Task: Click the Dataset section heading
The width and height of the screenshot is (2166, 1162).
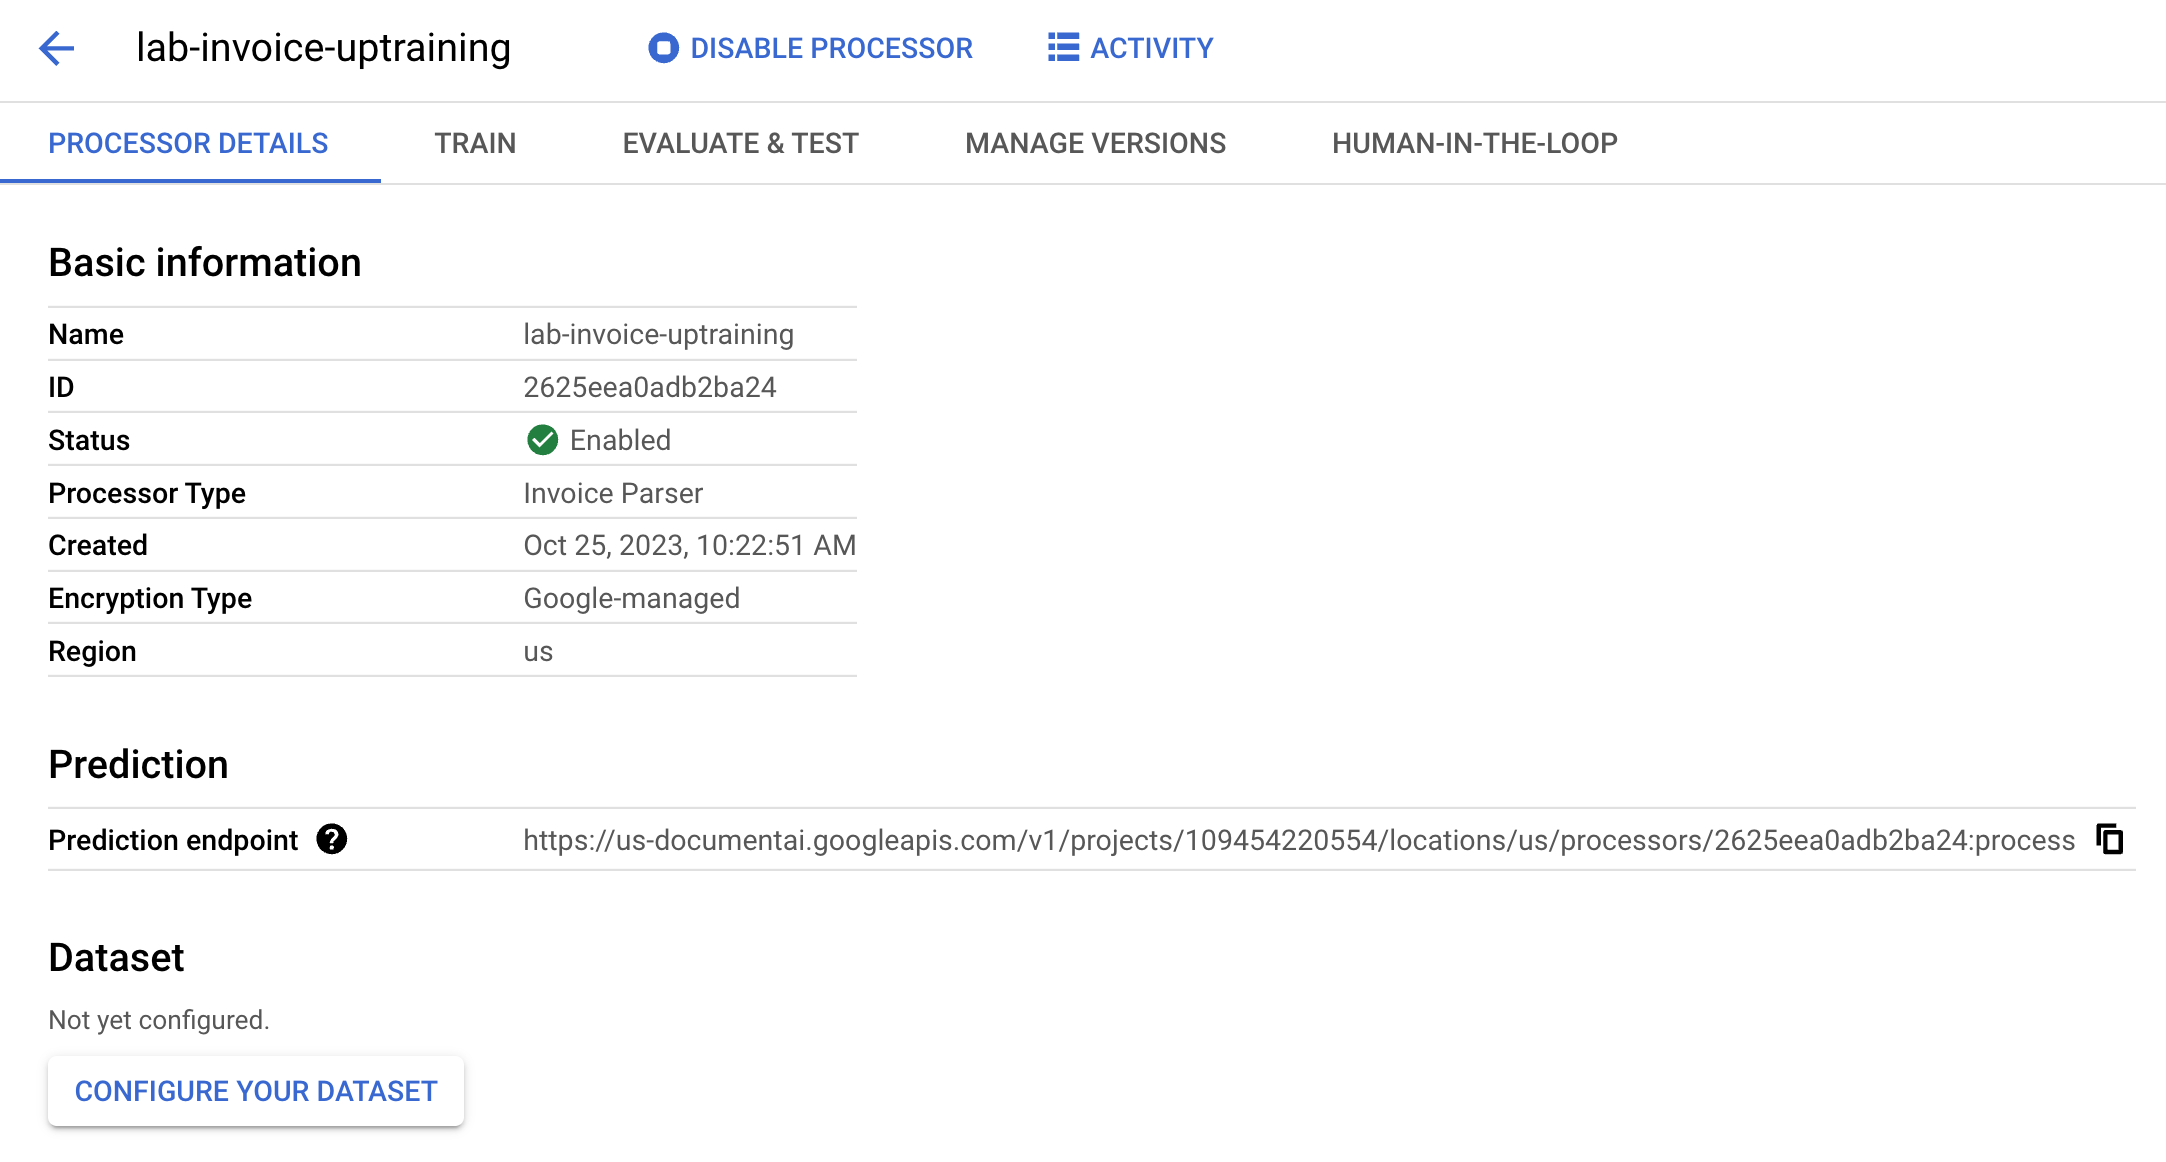Action: [x=116, y=958]
